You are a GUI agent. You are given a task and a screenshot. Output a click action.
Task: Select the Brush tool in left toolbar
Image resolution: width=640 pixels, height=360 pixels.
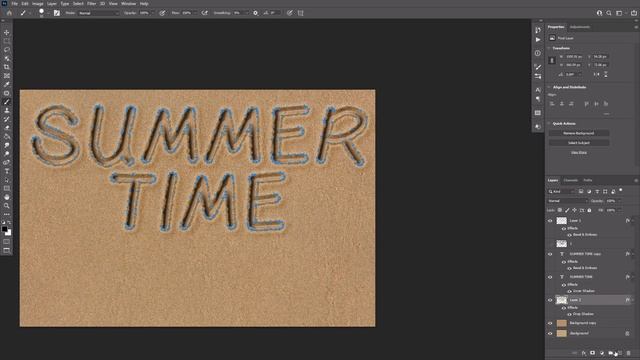[x=7, y=102]
